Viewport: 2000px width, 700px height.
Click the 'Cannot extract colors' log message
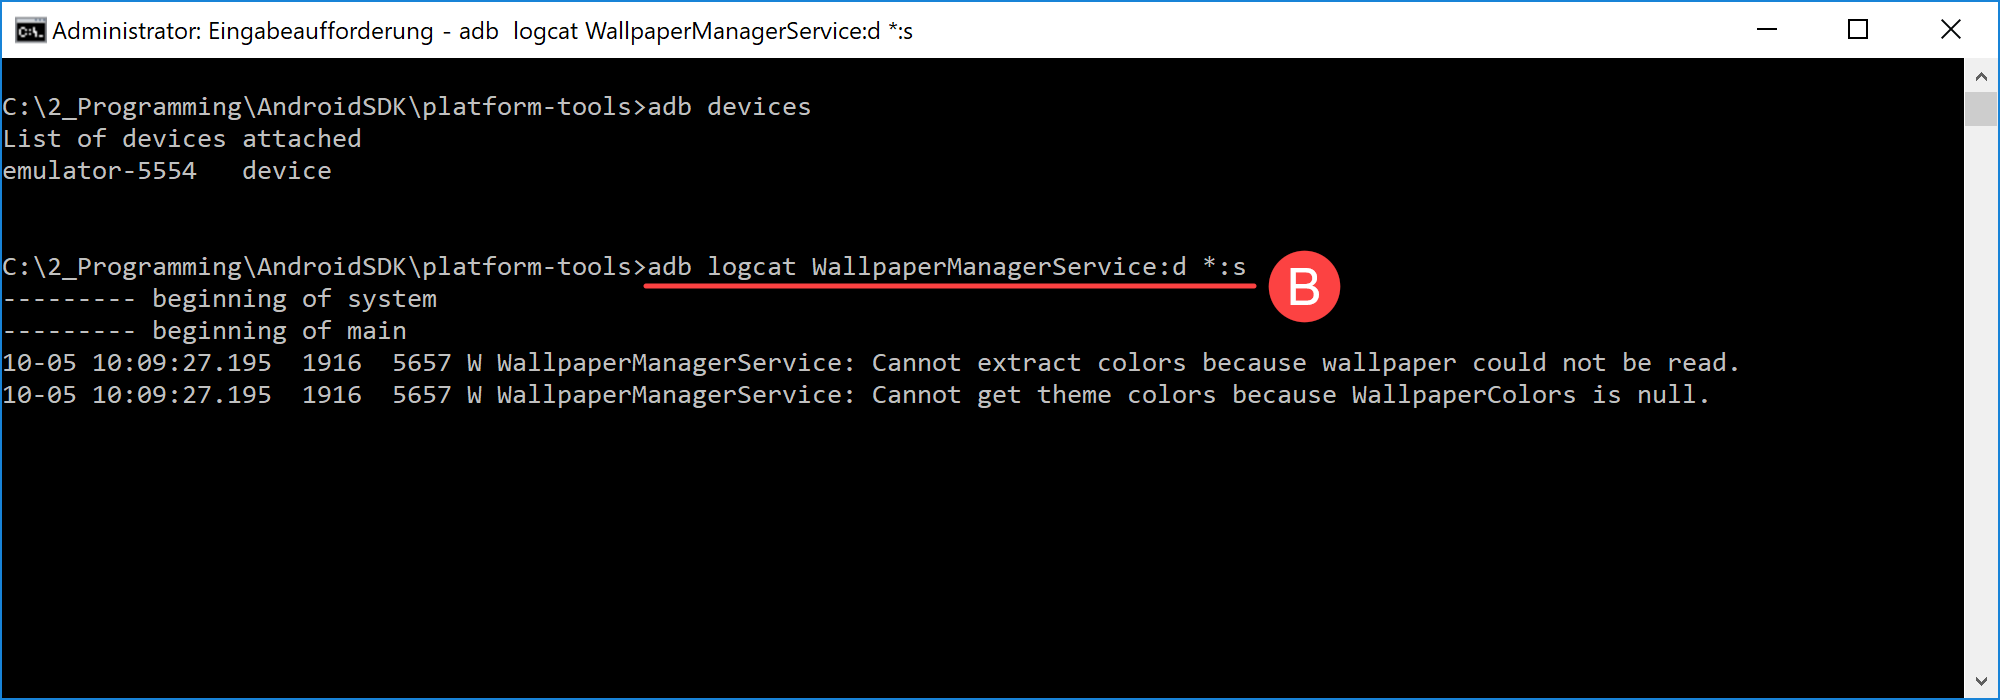[x=1305, y=363]
